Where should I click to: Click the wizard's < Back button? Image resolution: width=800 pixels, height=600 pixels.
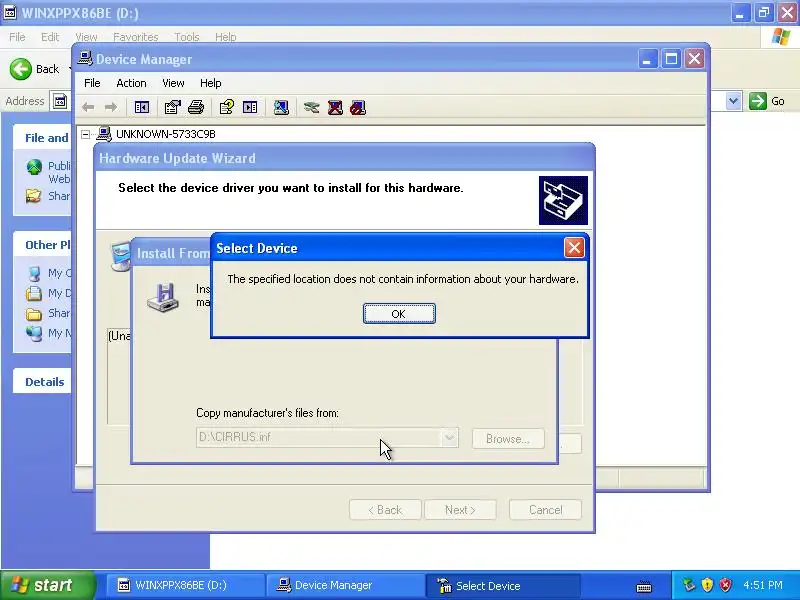tap(385, 509)
